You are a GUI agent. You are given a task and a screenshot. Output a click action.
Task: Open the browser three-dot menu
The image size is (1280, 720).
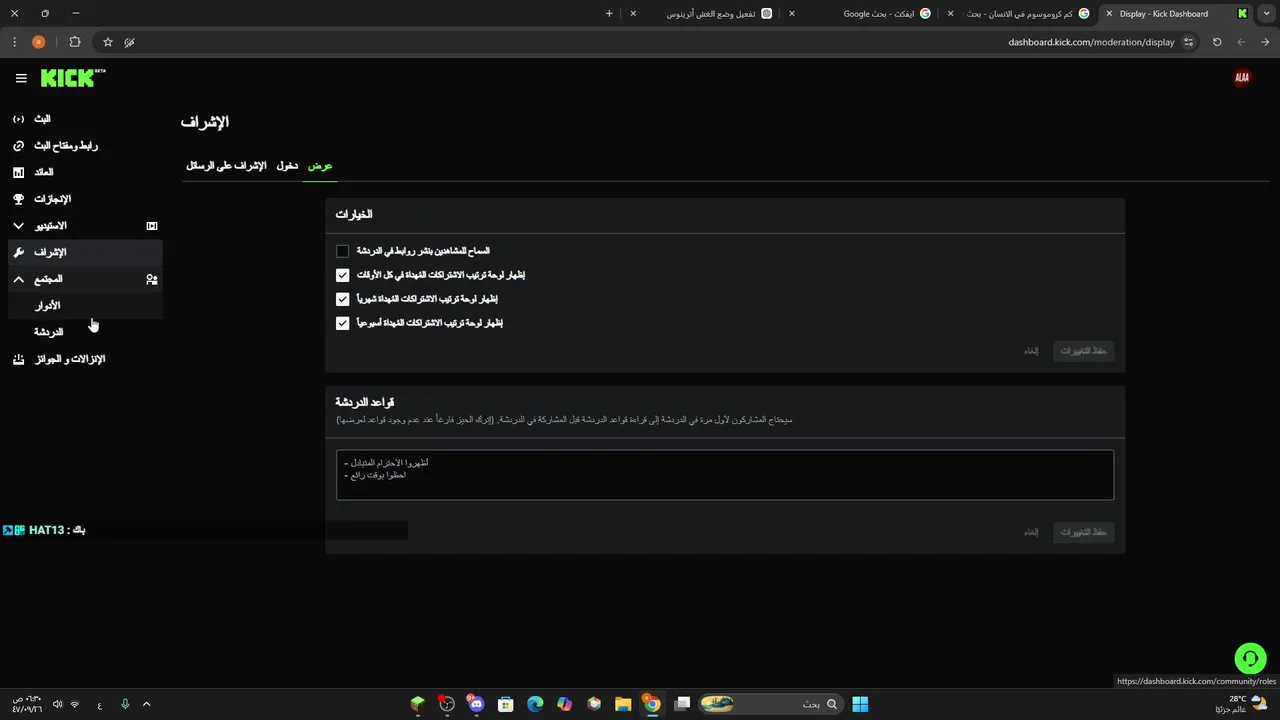click(x=14, y=42)
